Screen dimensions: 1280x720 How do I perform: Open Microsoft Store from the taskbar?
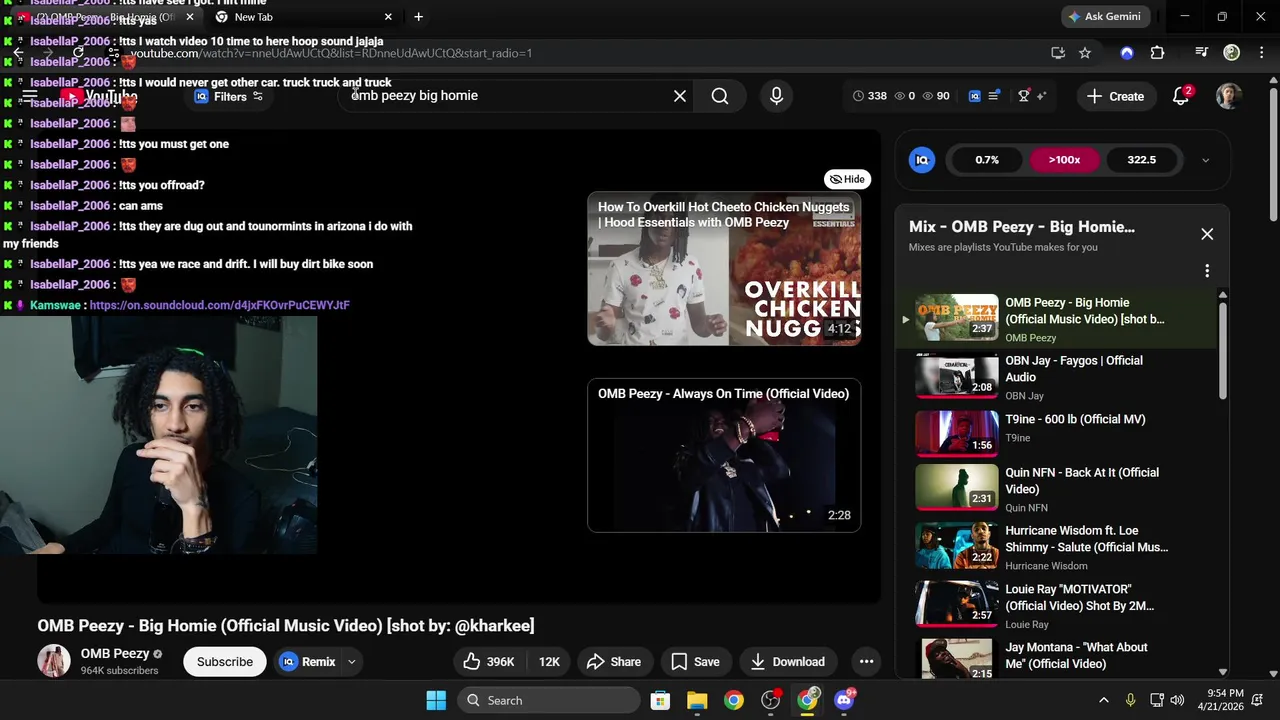pyautogui.click(x=660, y=700)
